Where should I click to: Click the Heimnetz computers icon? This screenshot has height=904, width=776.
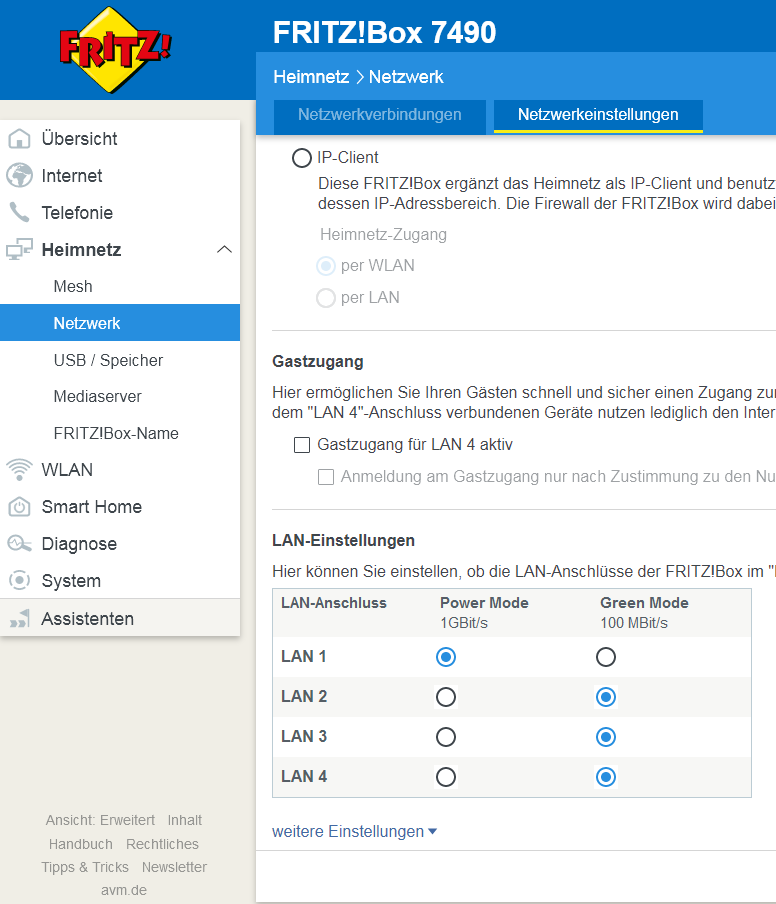tap(19, 250)
